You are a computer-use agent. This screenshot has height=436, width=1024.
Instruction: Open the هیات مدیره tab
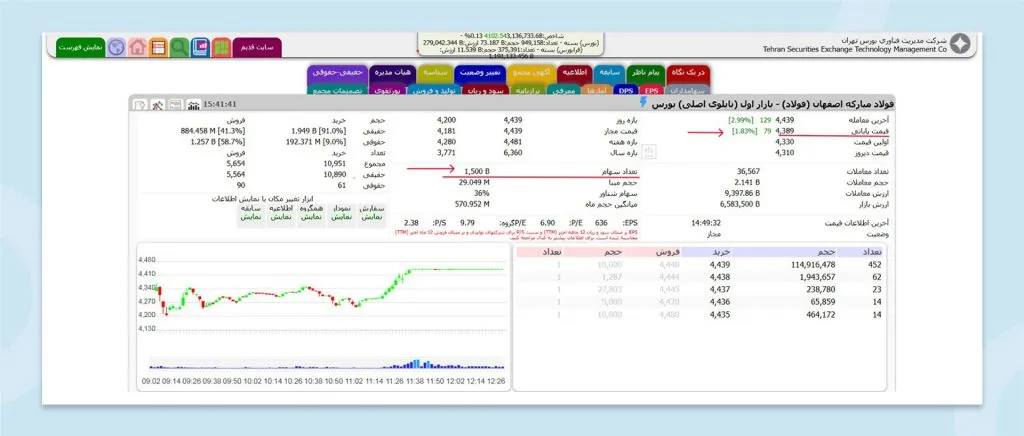coord(392,72)
